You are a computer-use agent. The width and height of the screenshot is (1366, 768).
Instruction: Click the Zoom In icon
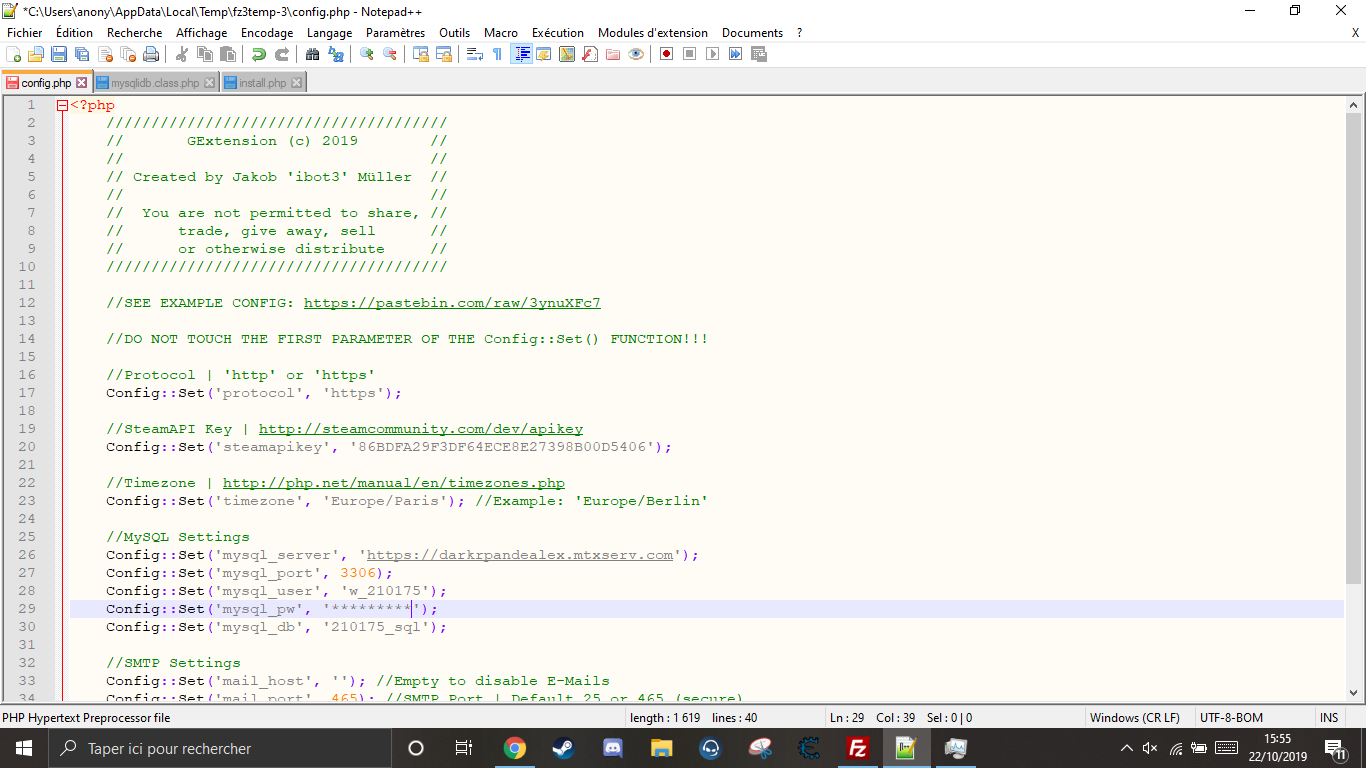click(x=367, y=54)
